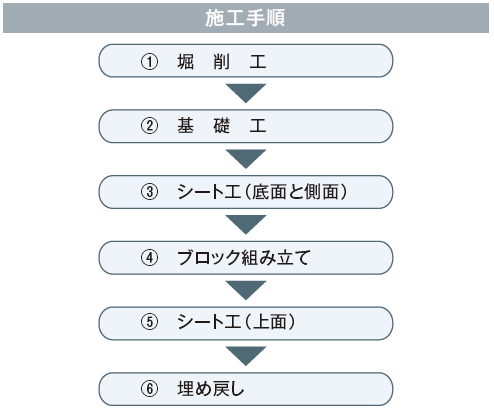Click the 掘削工 text label
This screenshot has height=411, width=494.
click(222, 62)
